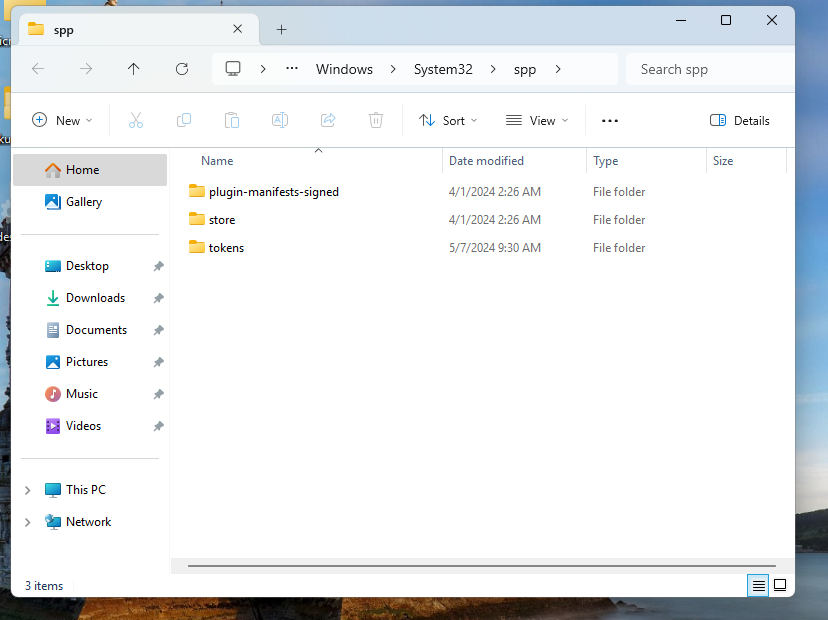Close the spp tab
This screenshot has height=620, width=828.
(x=238, y=29)
